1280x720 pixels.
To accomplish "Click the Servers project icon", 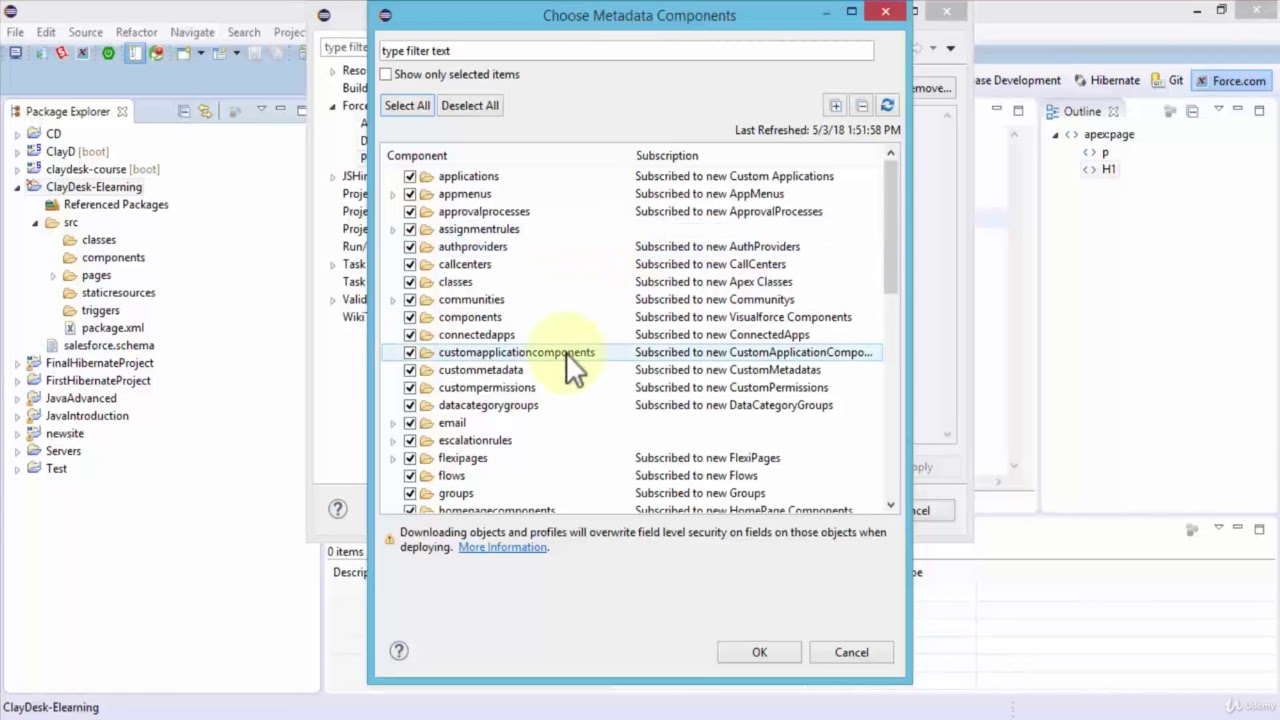I will coord(34,451).
